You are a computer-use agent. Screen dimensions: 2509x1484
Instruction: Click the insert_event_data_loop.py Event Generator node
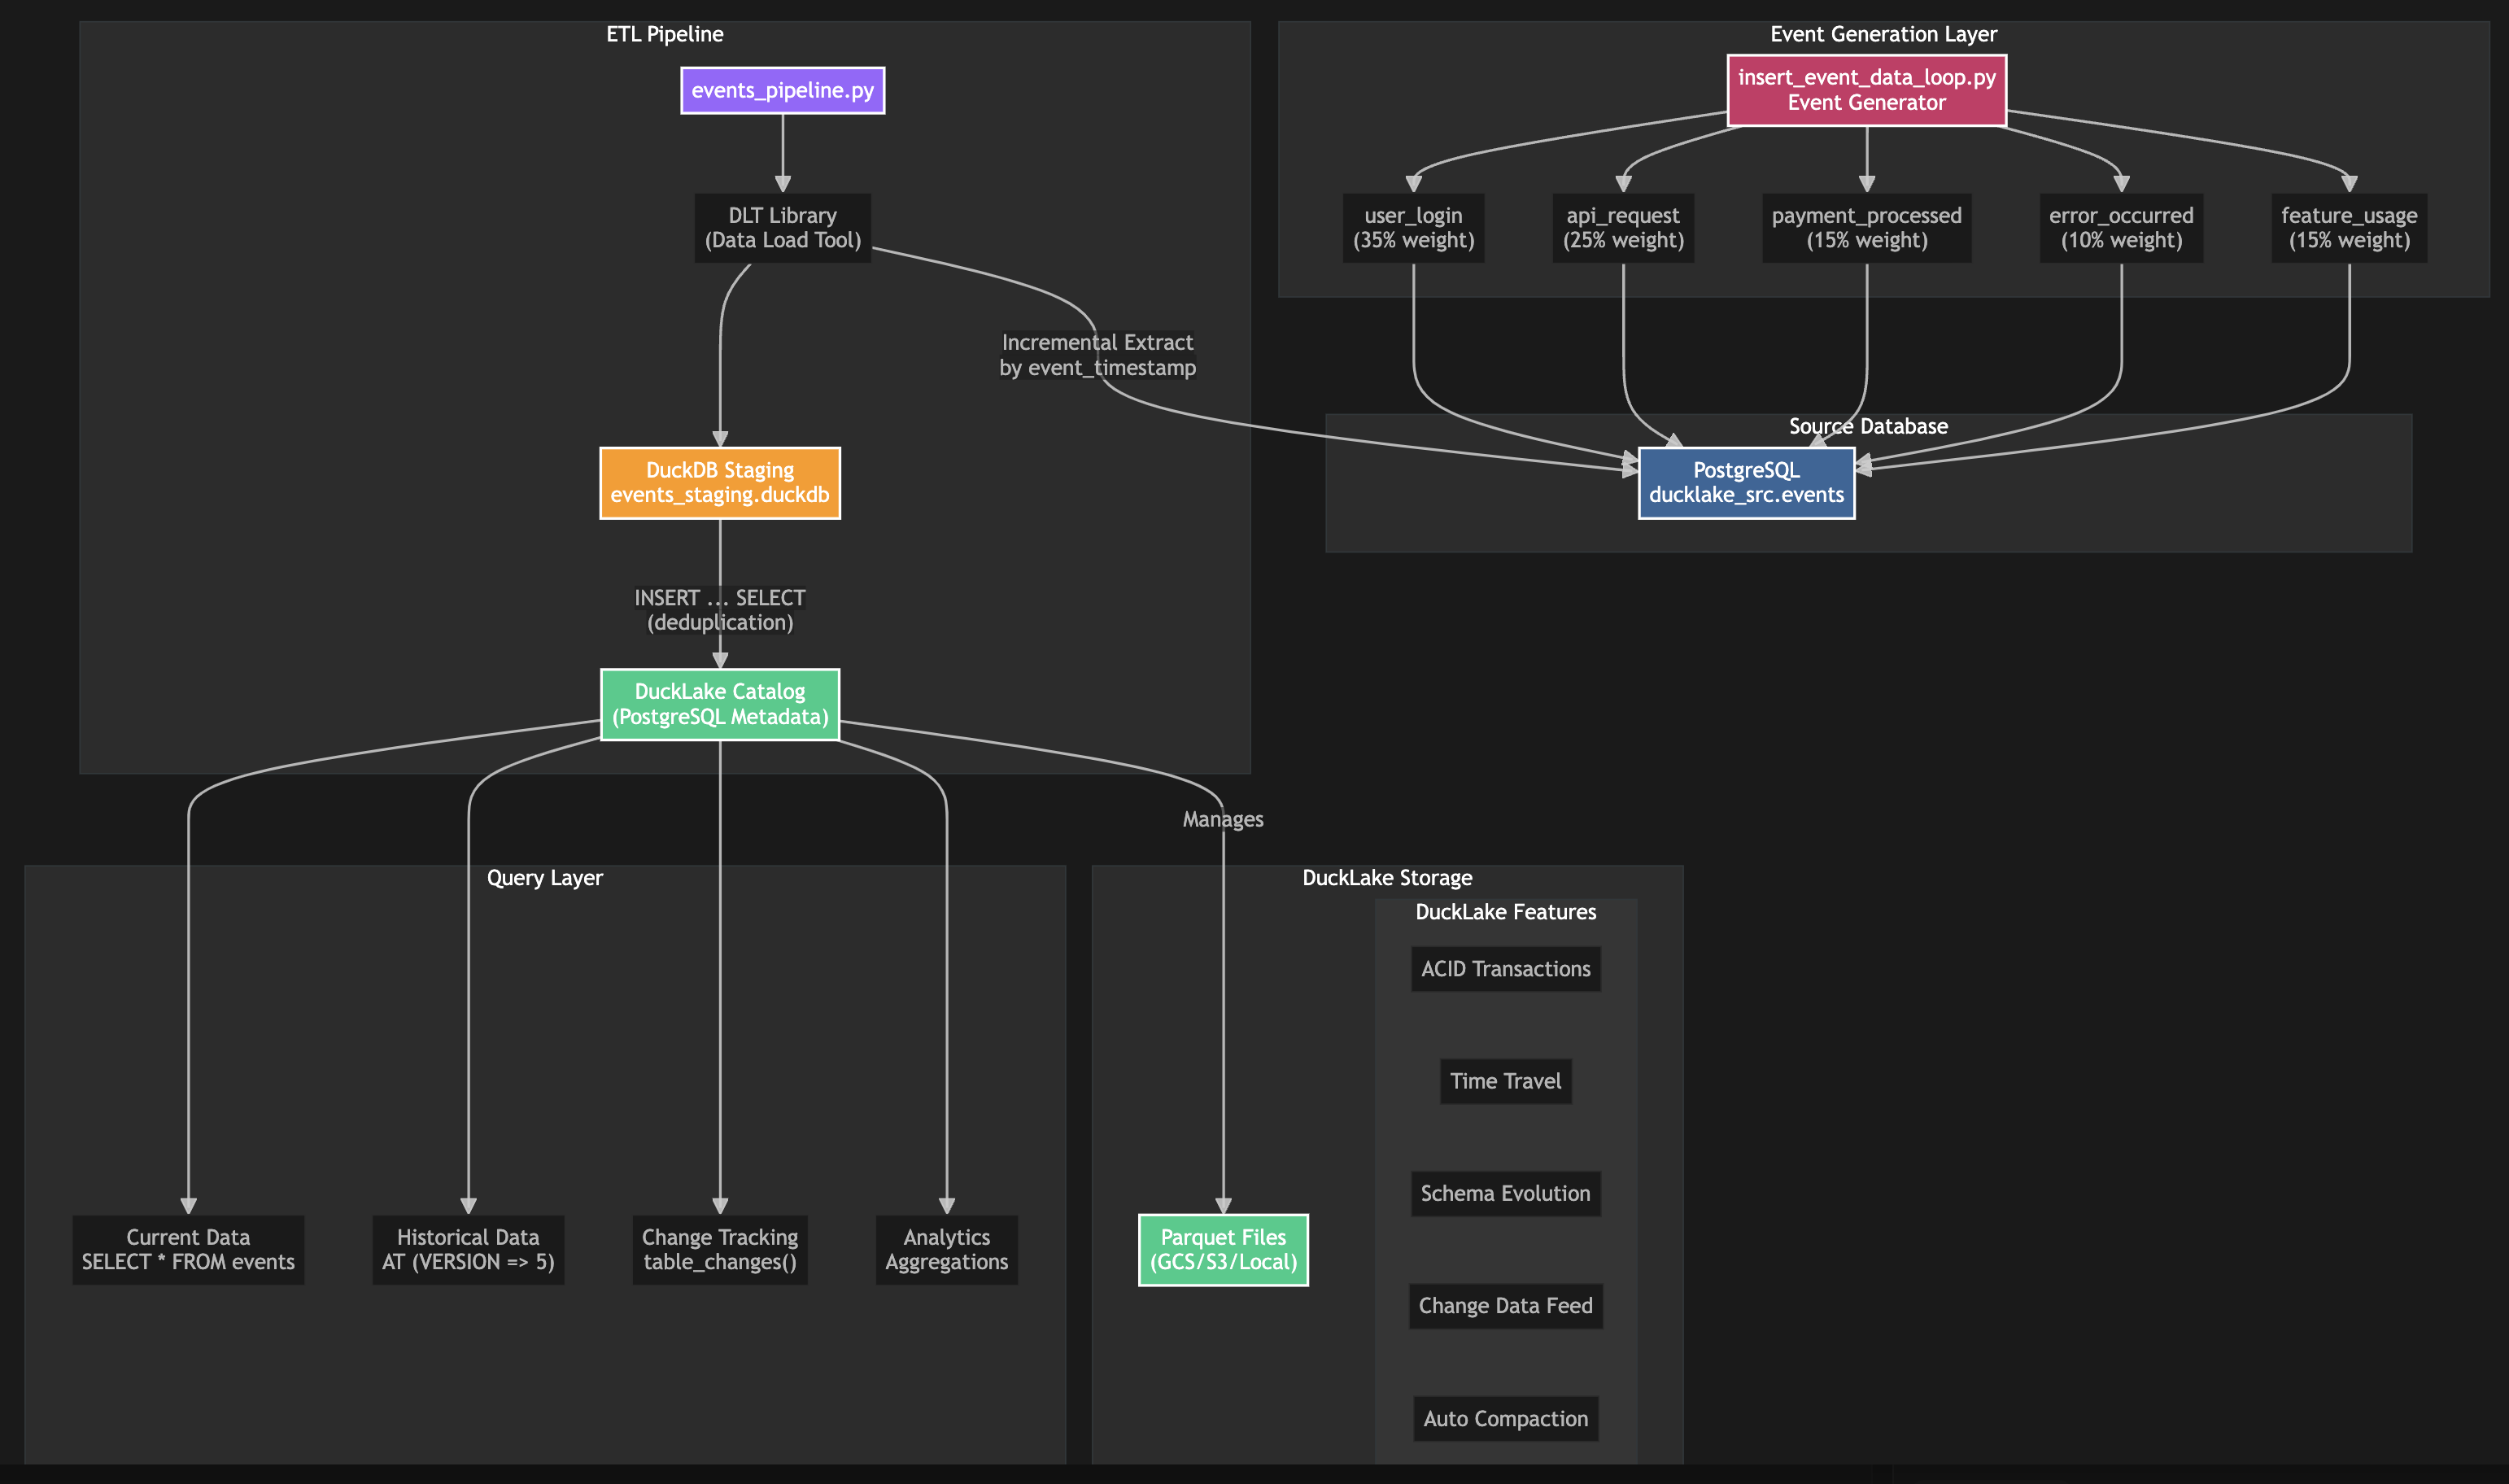[1866, 90]
